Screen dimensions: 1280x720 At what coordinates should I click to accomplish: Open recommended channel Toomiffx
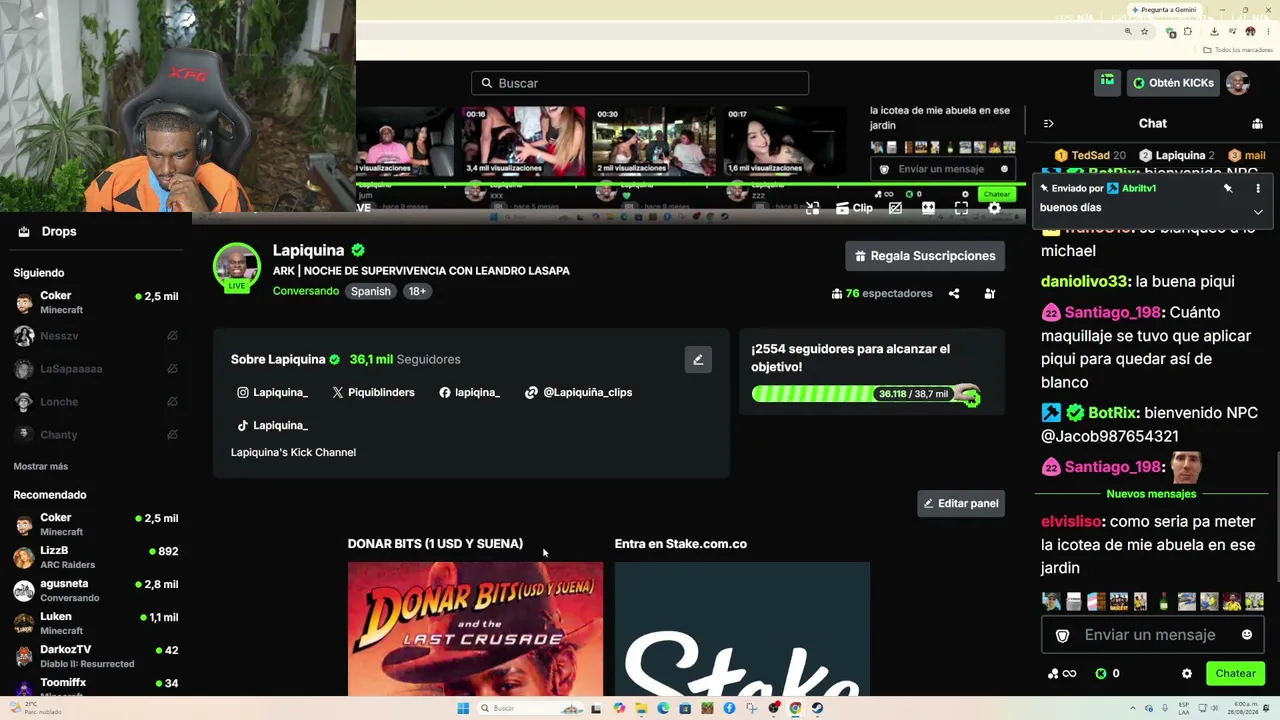tap(96, 686)
